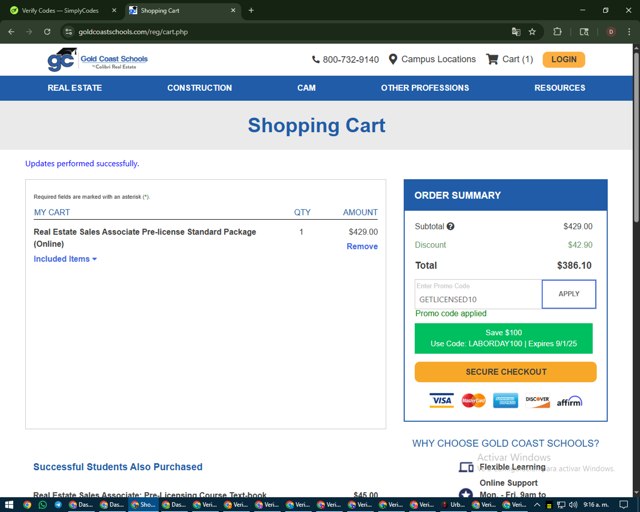Open the Chrome three-dot menu
The width and height of the screenshot is (640, 512).
coord(629,32)
